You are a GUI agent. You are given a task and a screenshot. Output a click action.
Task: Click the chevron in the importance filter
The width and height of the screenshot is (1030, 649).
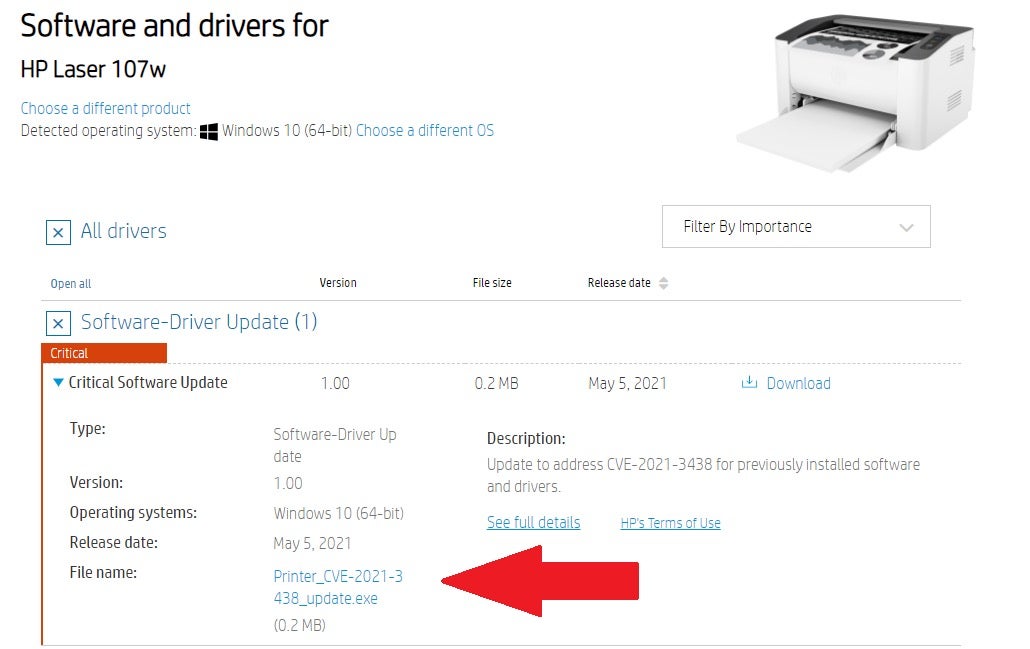tap(906, 228)
